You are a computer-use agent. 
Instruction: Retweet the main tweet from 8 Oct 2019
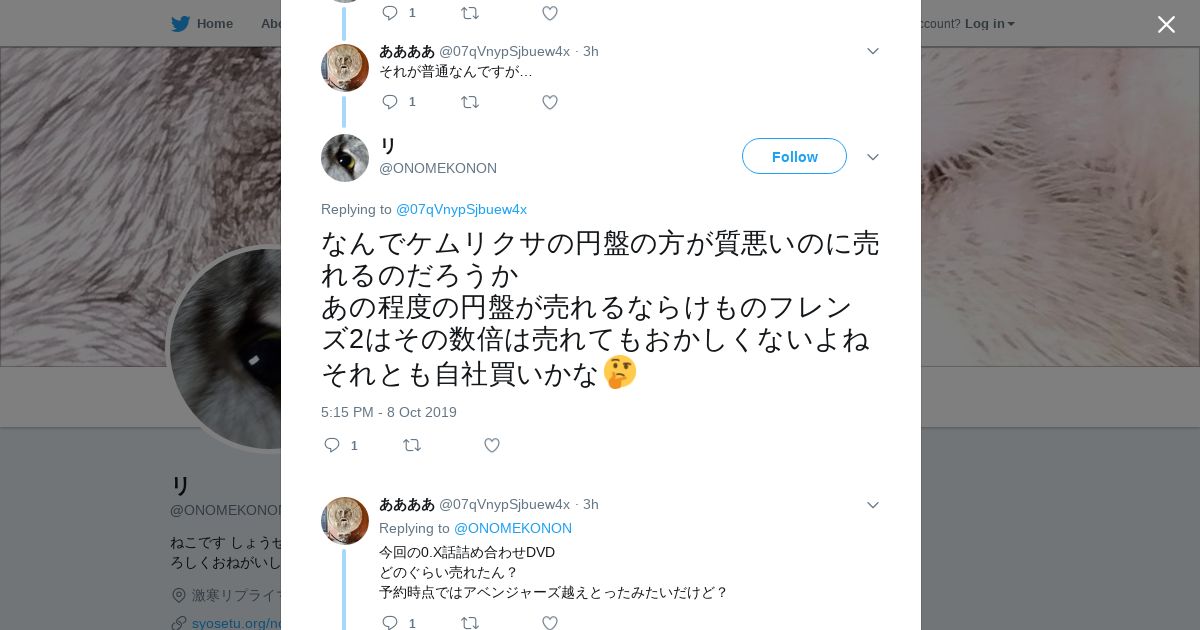[412, 445]
